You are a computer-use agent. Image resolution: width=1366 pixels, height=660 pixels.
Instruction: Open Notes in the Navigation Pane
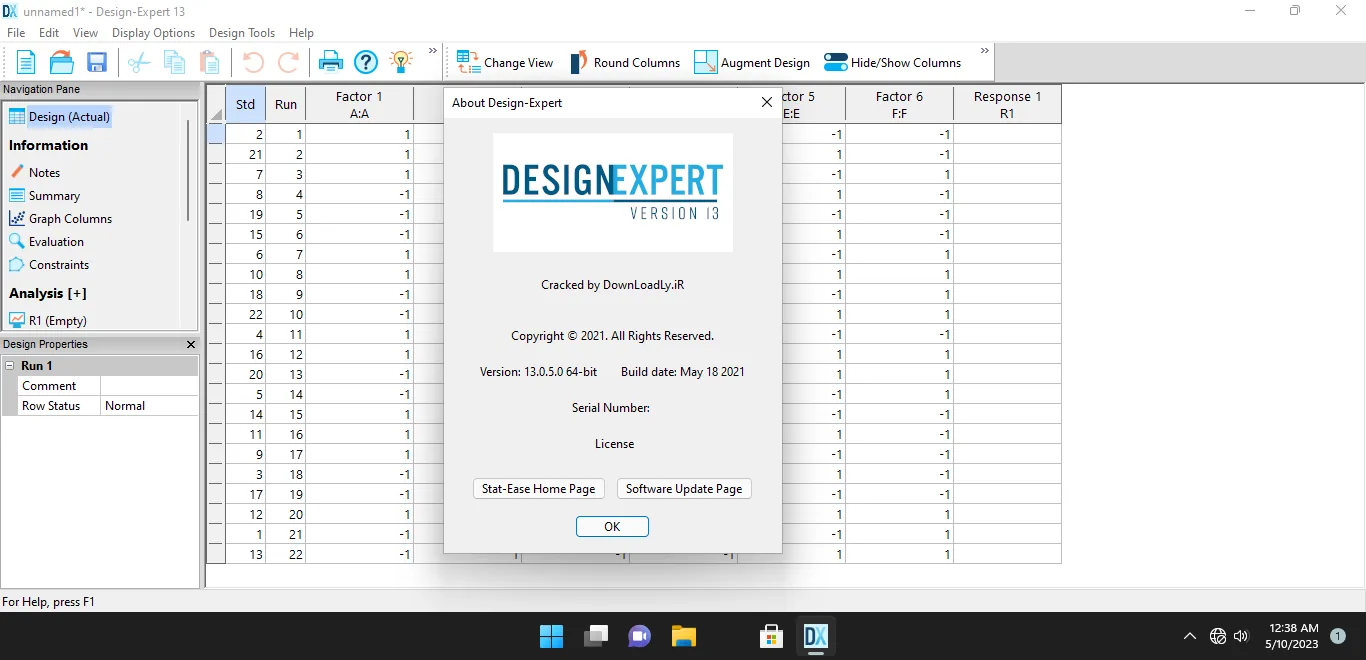(35, 172)
